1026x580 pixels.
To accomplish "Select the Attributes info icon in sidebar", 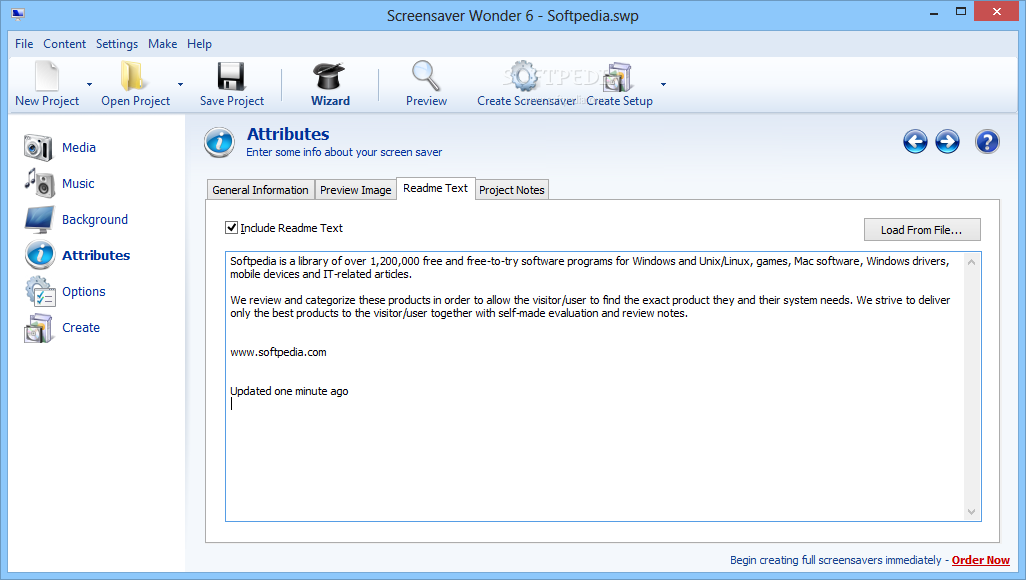I will (x=40, y=255).
